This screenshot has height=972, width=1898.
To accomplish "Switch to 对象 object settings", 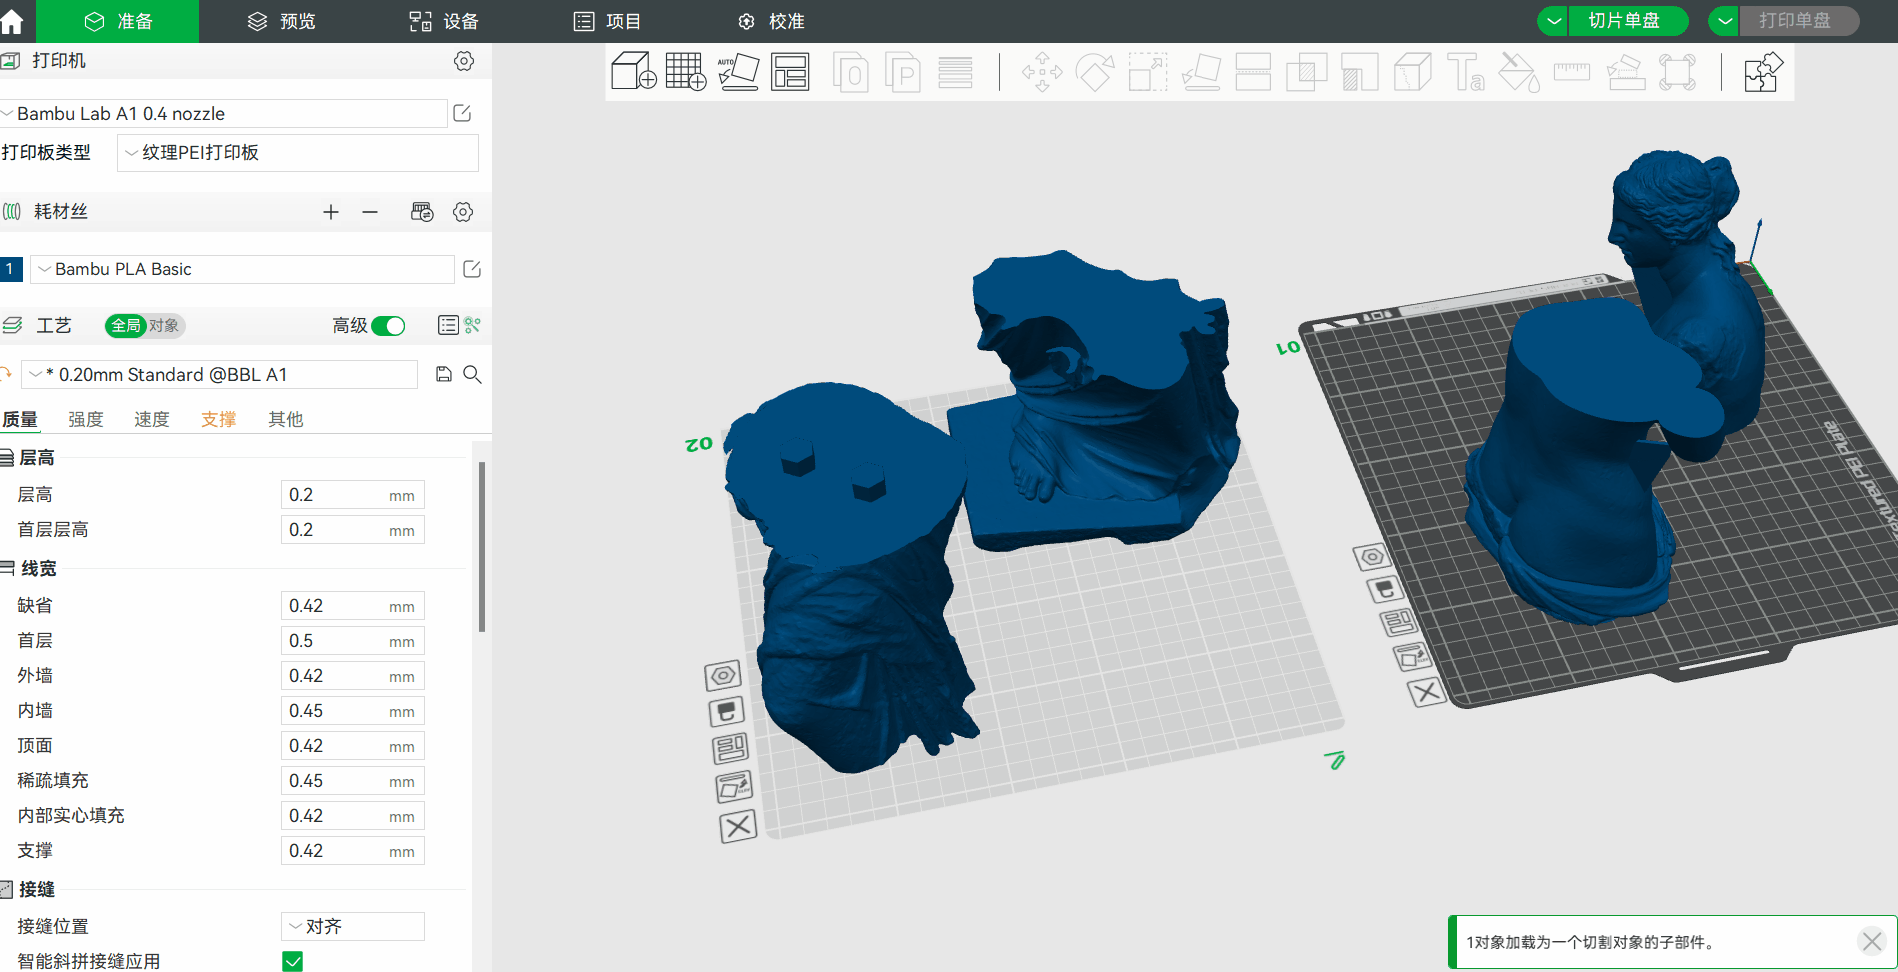I will click(165, 325).
